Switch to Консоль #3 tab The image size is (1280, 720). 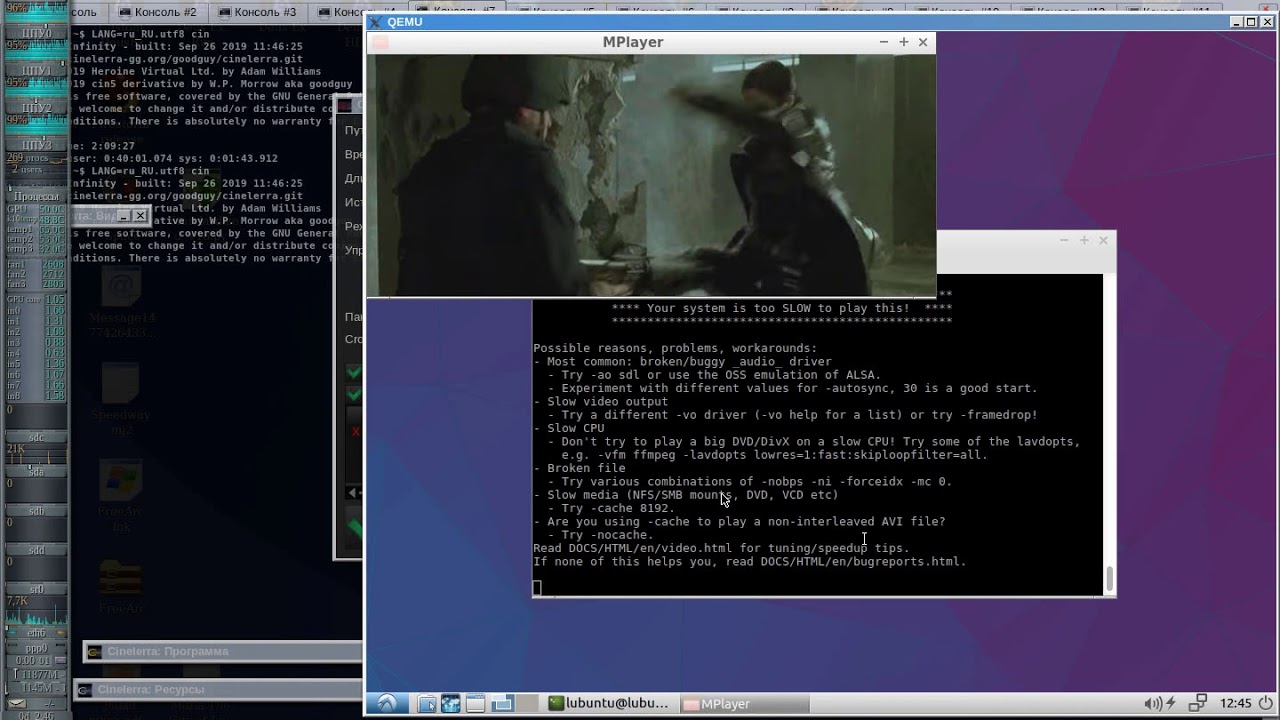258,12
